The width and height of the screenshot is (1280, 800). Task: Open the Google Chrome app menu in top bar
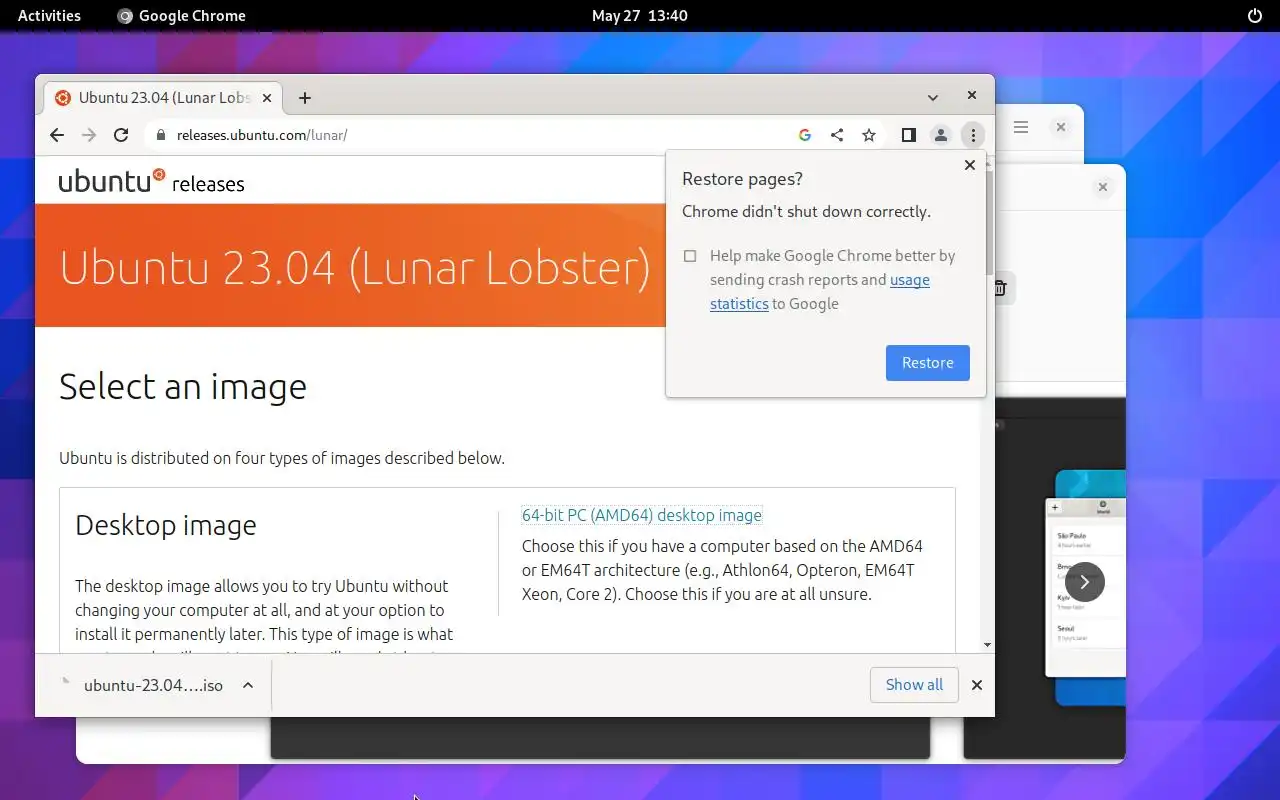coord(181,15)
